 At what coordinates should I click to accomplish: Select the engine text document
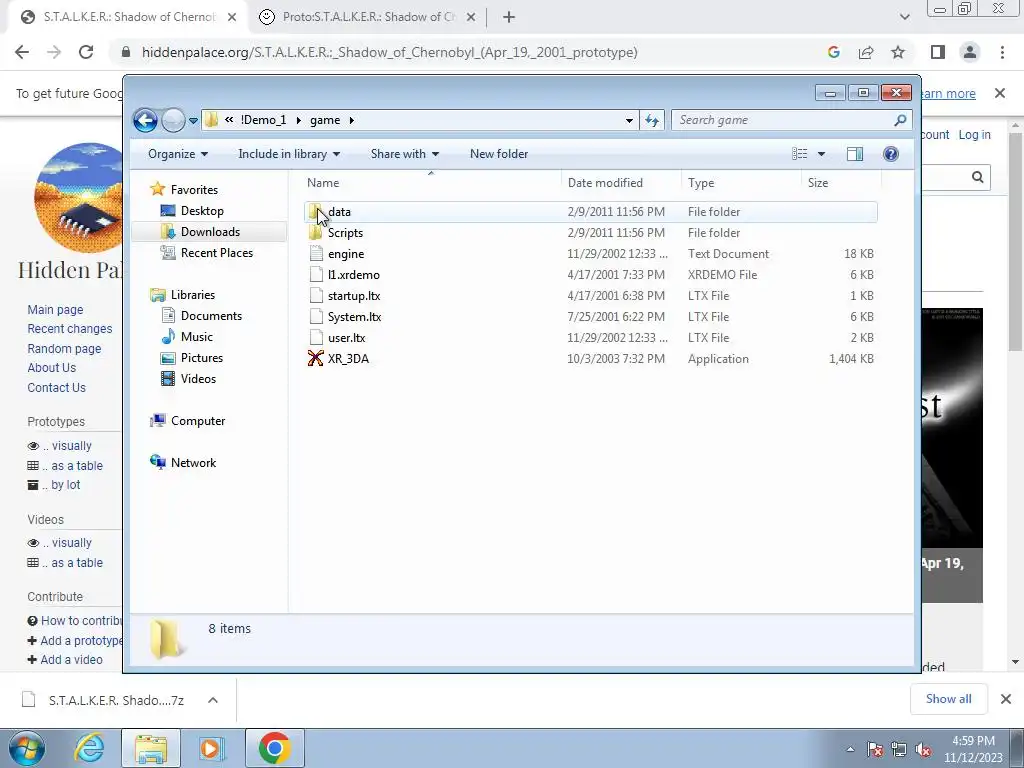[590, 253]
